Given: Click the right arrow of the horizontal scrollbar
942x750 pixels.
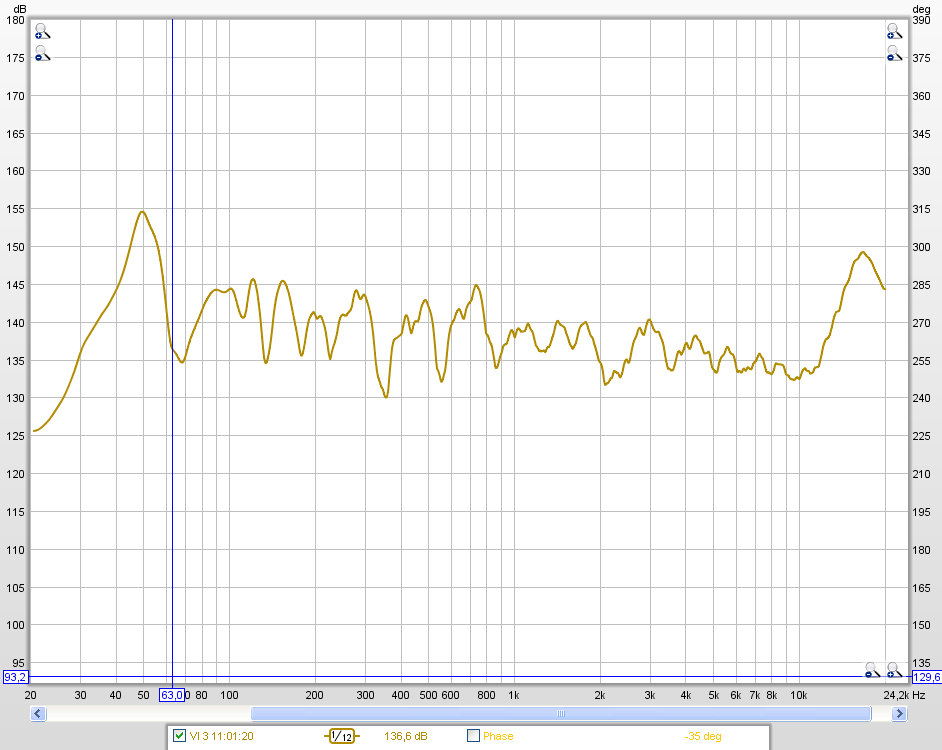Looking at the screenshot, I should [x=899, y=713].
